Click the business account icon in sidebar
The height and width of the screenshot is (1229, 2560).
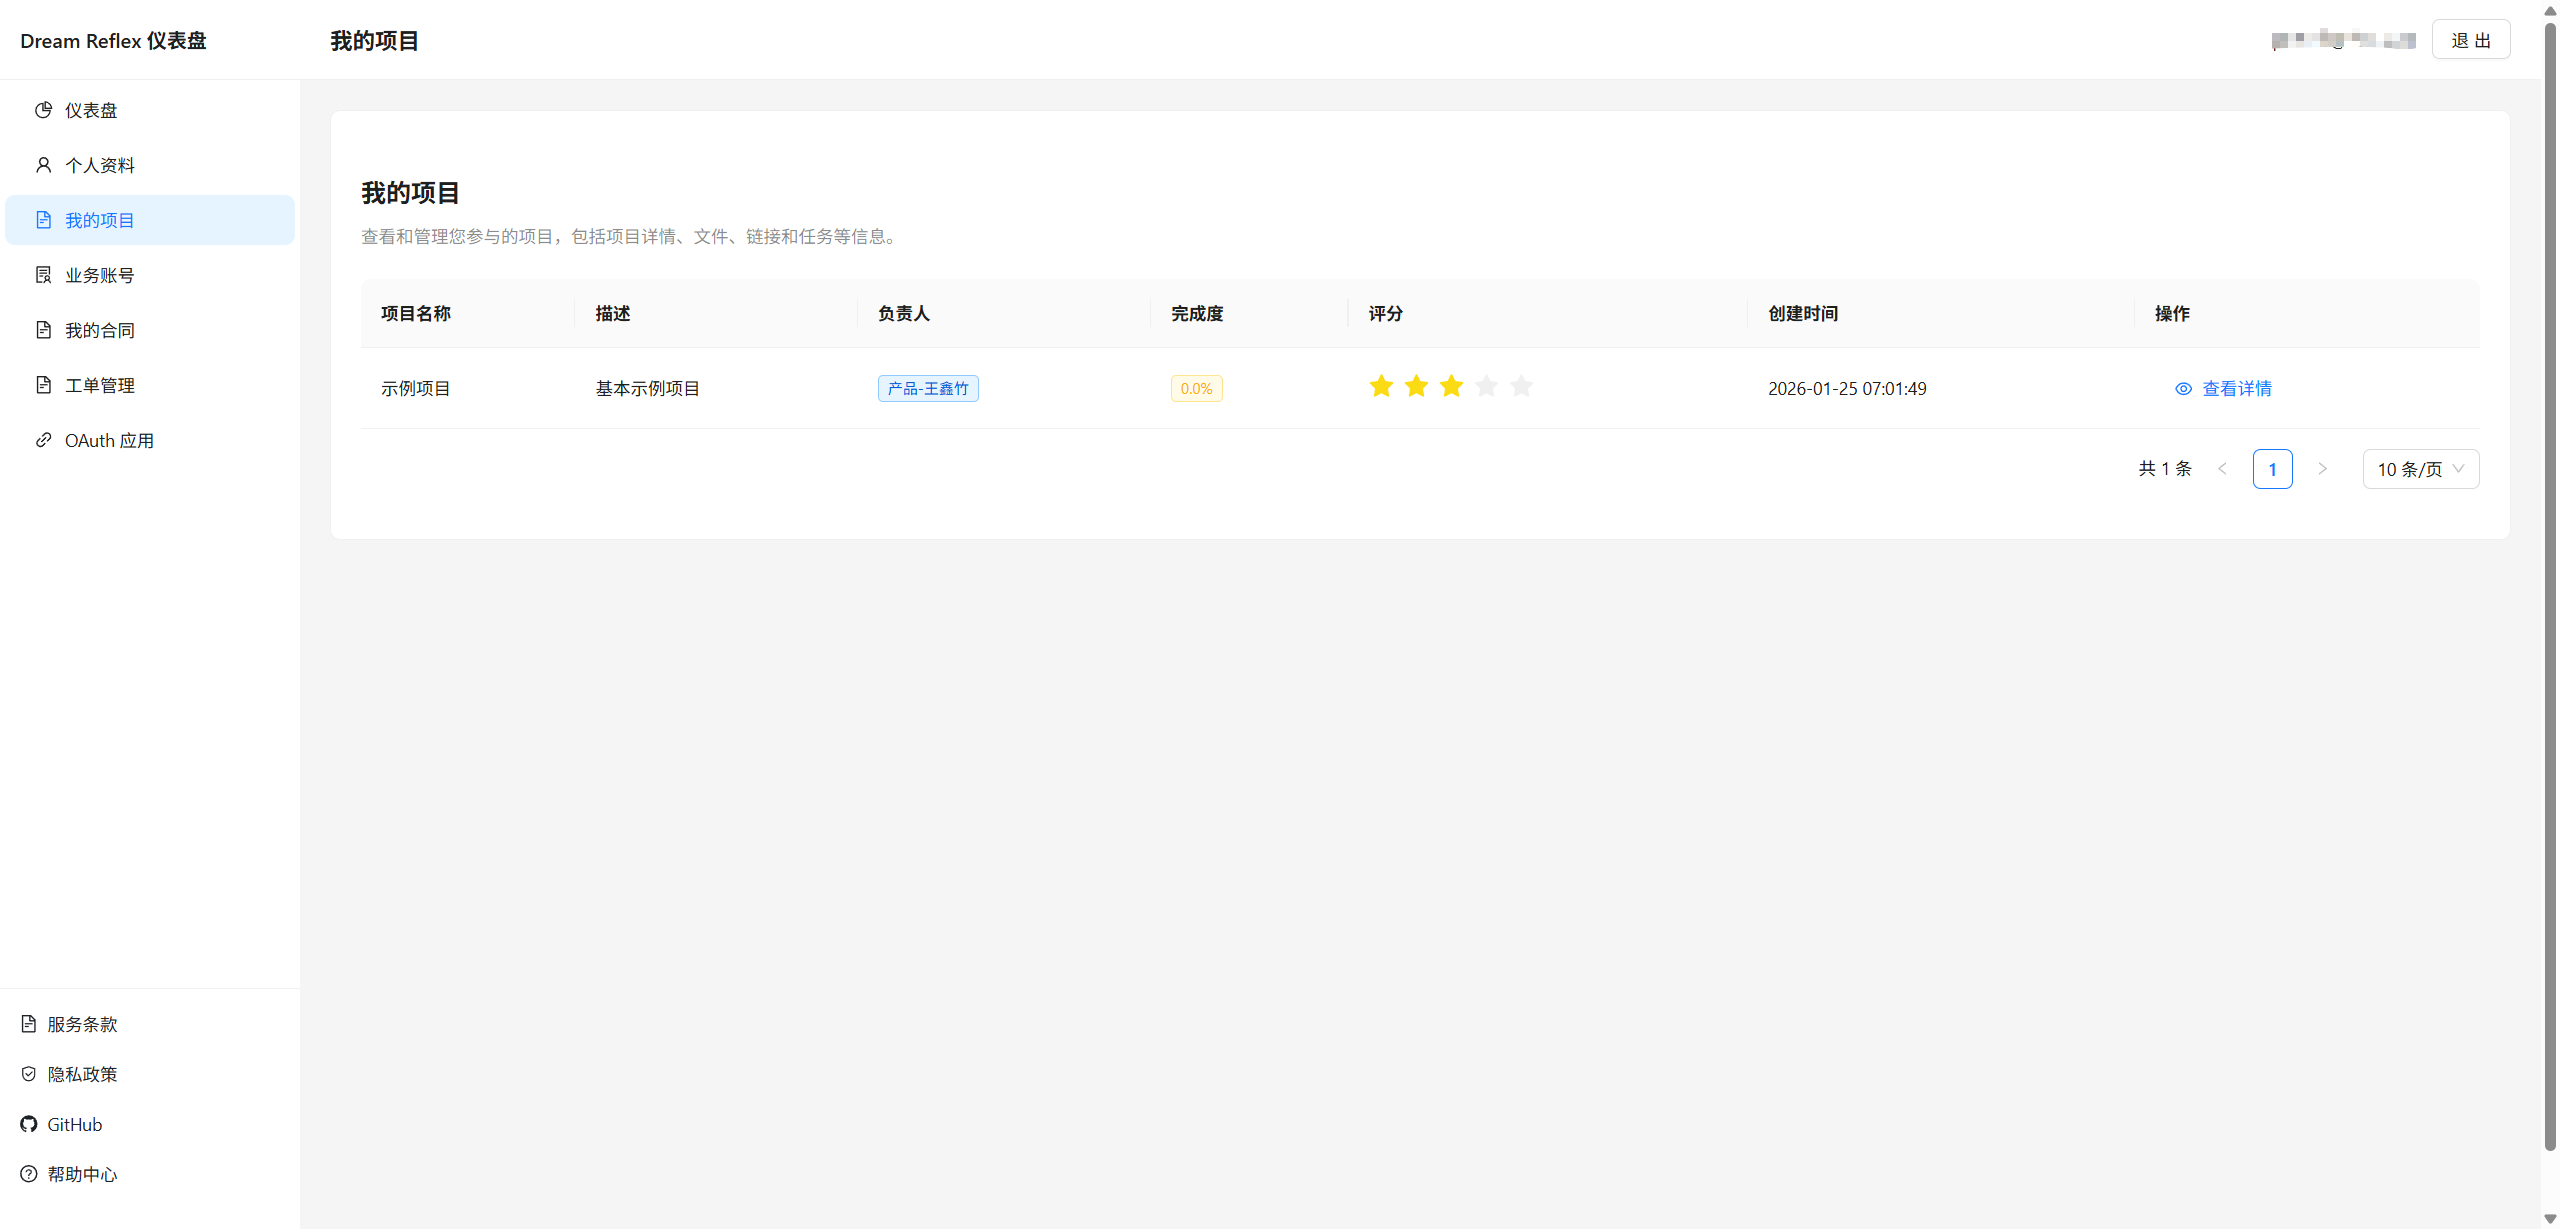(x=43, y=275)
